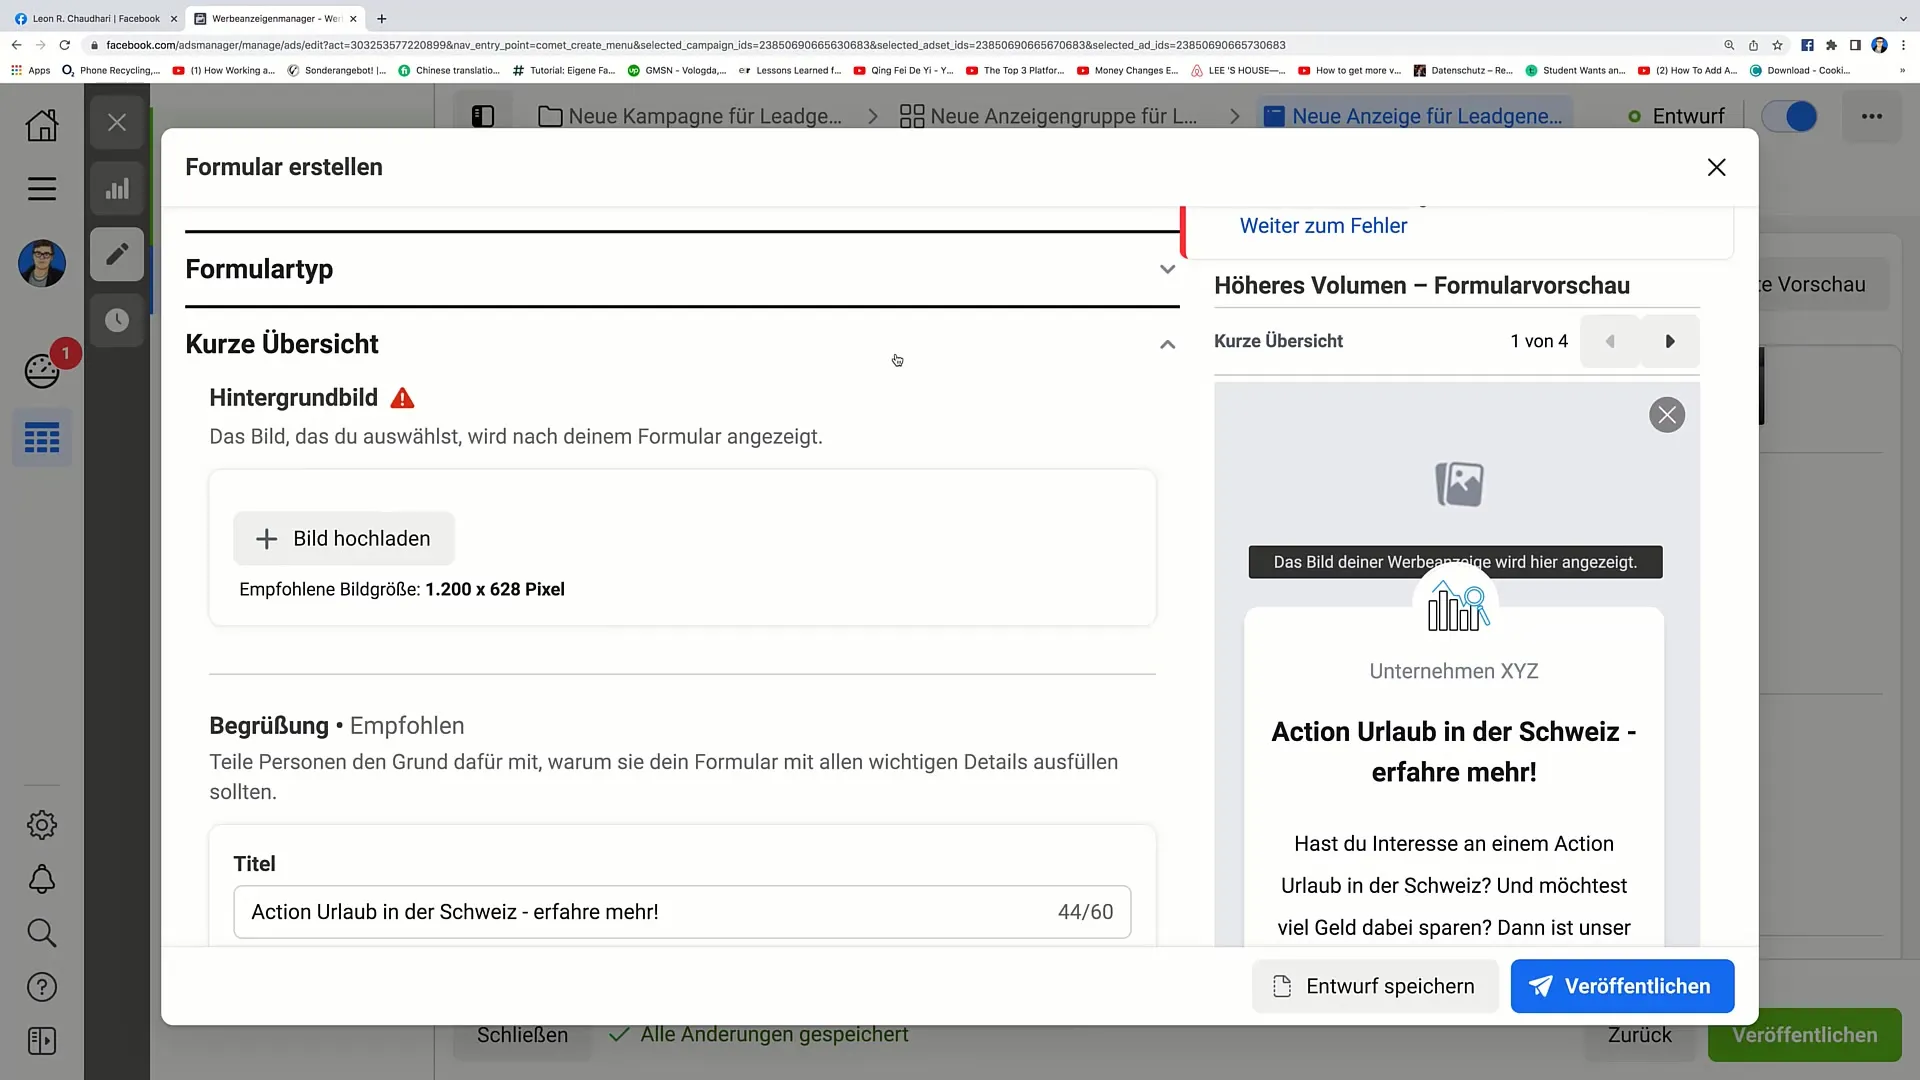Click the settings gear icon in sidebar
Image resolution: width=1920 pixels, height=1080 pixels.
click(x=41, y=825)
